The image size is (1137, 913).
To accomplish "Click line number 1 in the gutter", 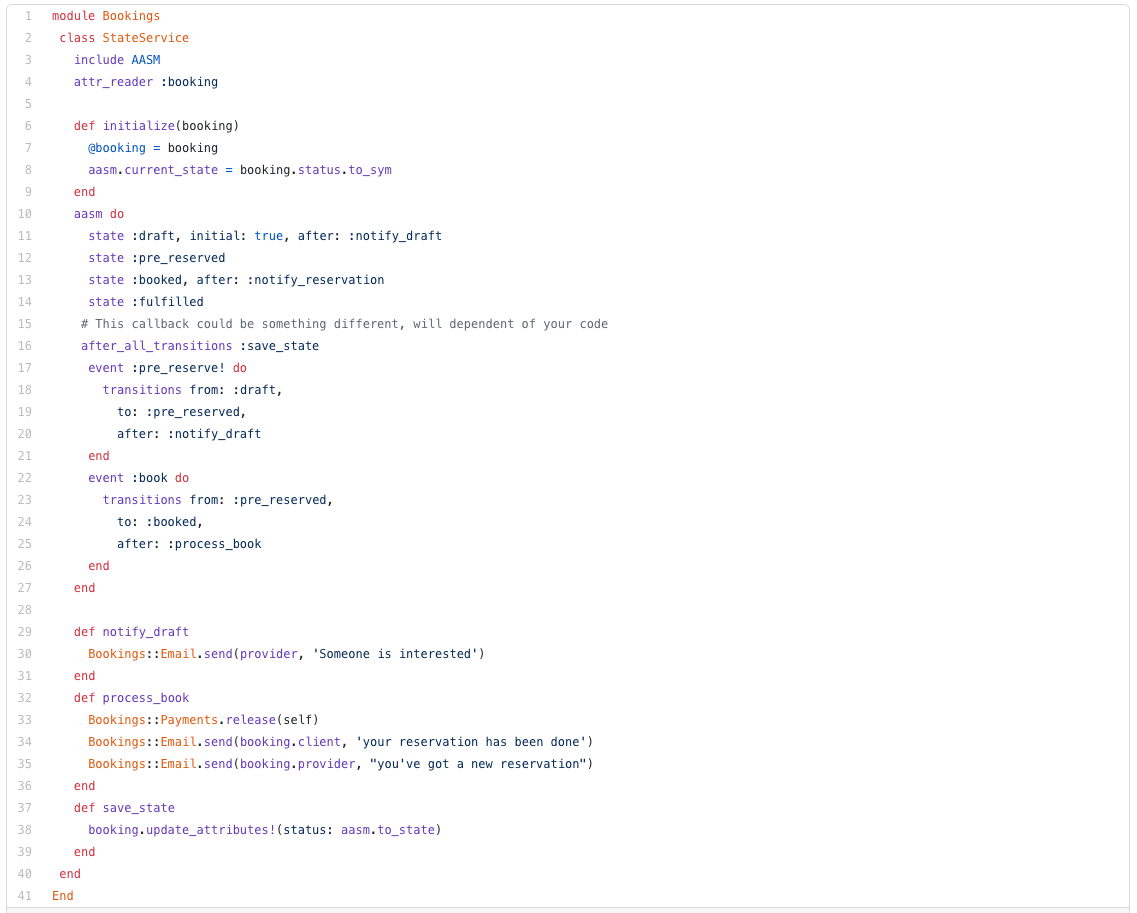I will pyautogui.click(x=28, y=16).
